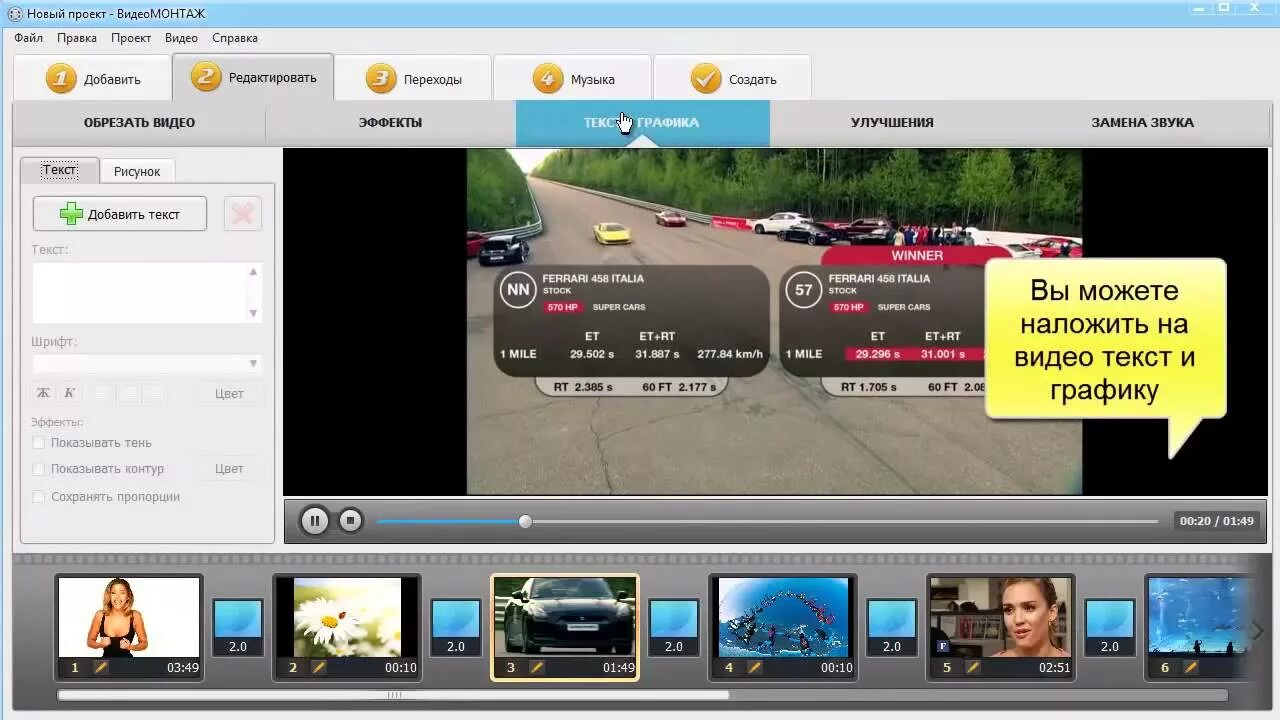Screen dimensions: 1280x720
Task: Click the text box scroll down arrow
Action: pyautogui.click(x=253, y=313)
